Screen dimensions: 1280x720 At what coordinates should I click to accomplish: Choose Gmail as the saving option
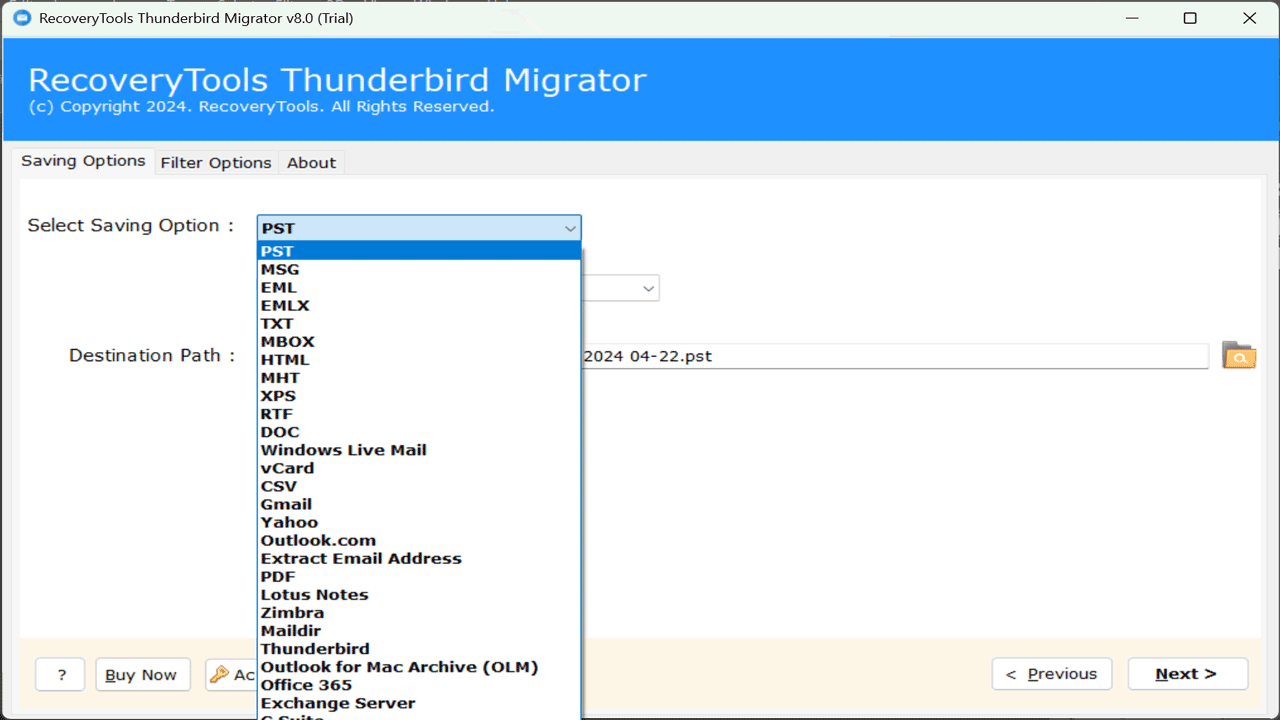[x=419, y=504]
